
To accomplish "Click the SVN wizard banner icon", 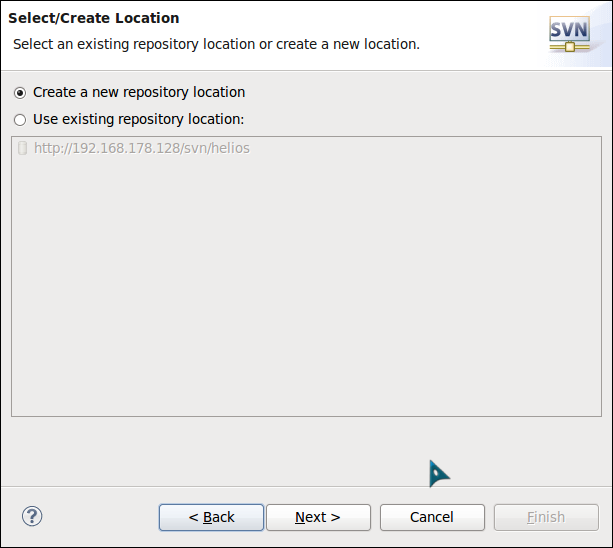I will pyautogui.click(x=570, y=34).
